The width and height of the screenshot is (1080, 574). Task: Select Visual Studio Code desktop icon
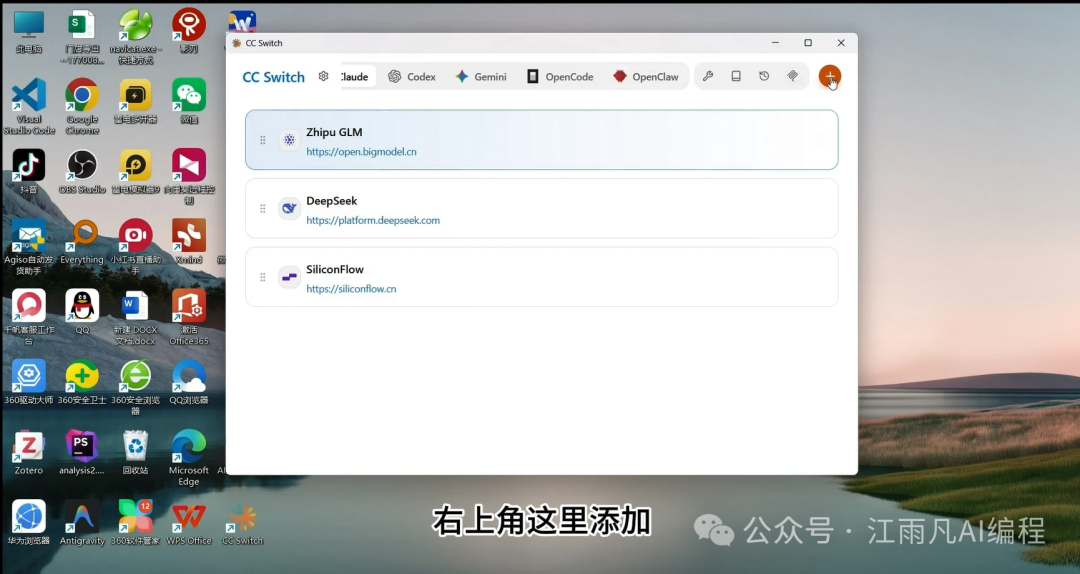pyautogui.click(x=29, y=106)
